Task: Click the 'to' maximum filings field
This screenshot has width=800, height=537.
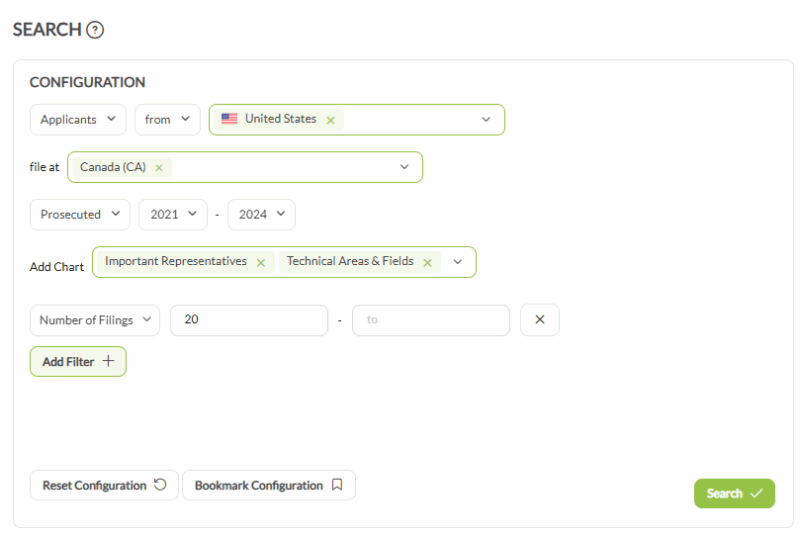Action: [x=430, y=320]
